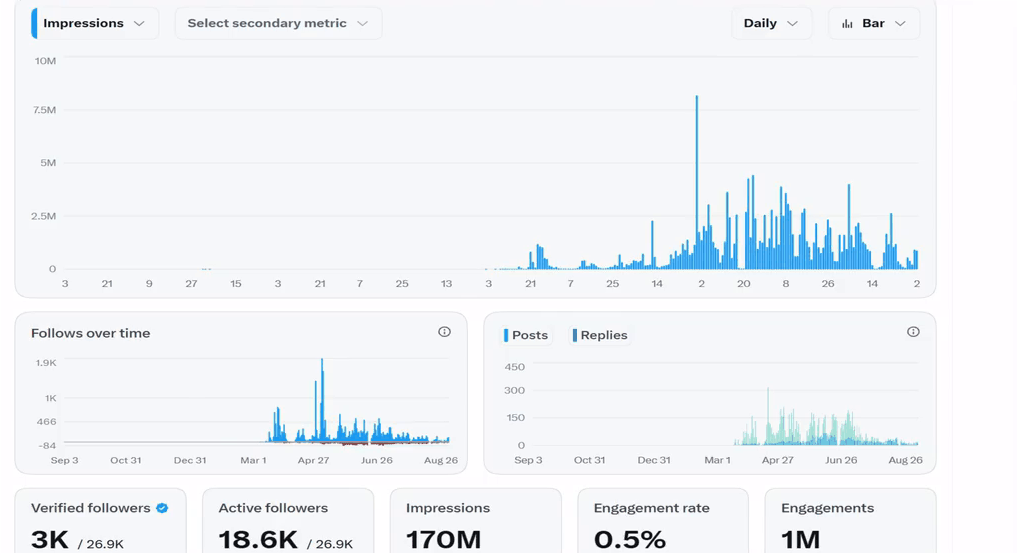This screenshot has height=553, width=1018.
Task: Click the Engagements 1M value
Action: [801, 540]
